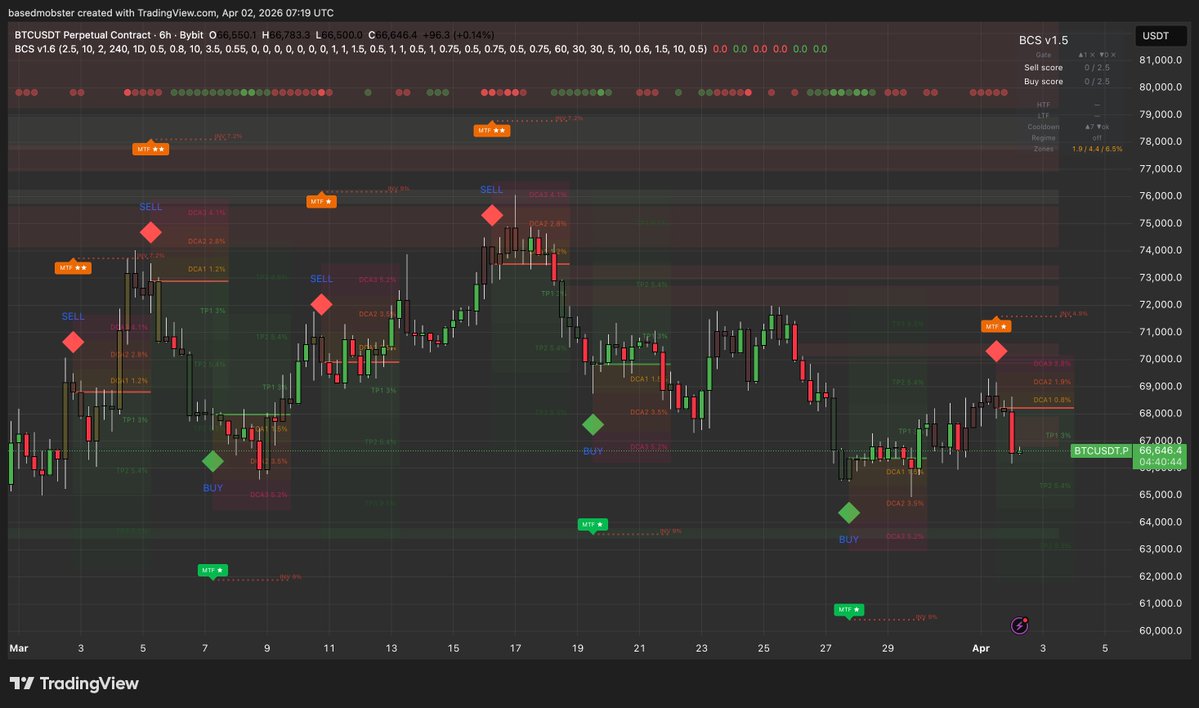This screenshot has width=1199, height=708.
Task: Click the 04:40:44 bar countdown timer
Action: click(1160, 462)
